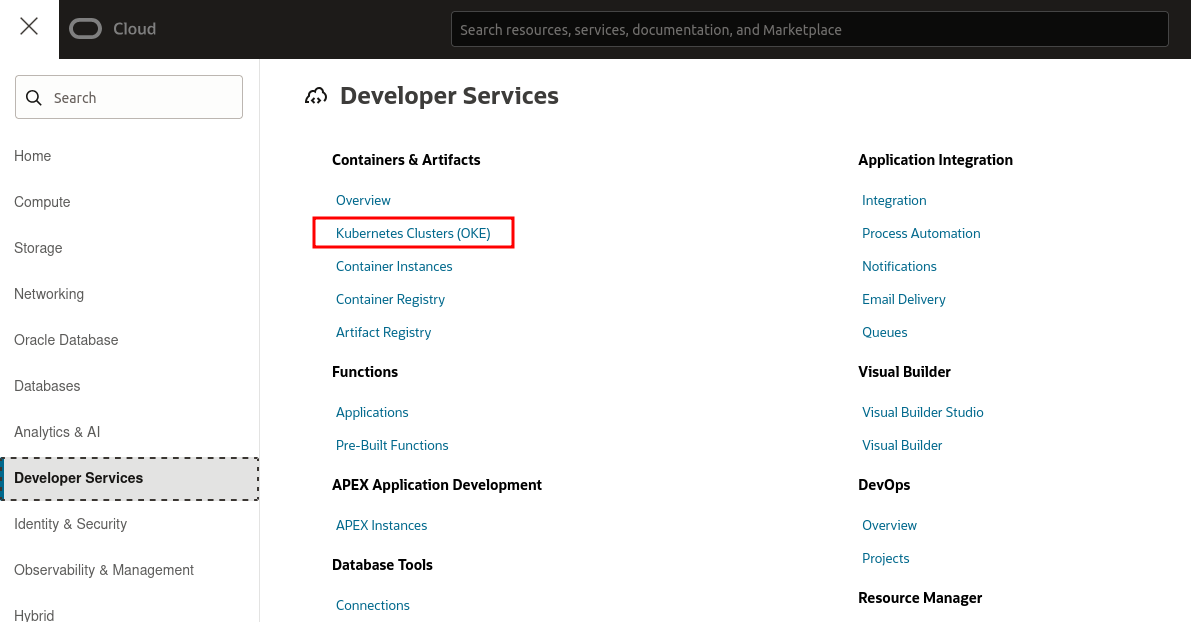
Task: Select Networking in the sidebar menu
Action: tap(49, 294)
